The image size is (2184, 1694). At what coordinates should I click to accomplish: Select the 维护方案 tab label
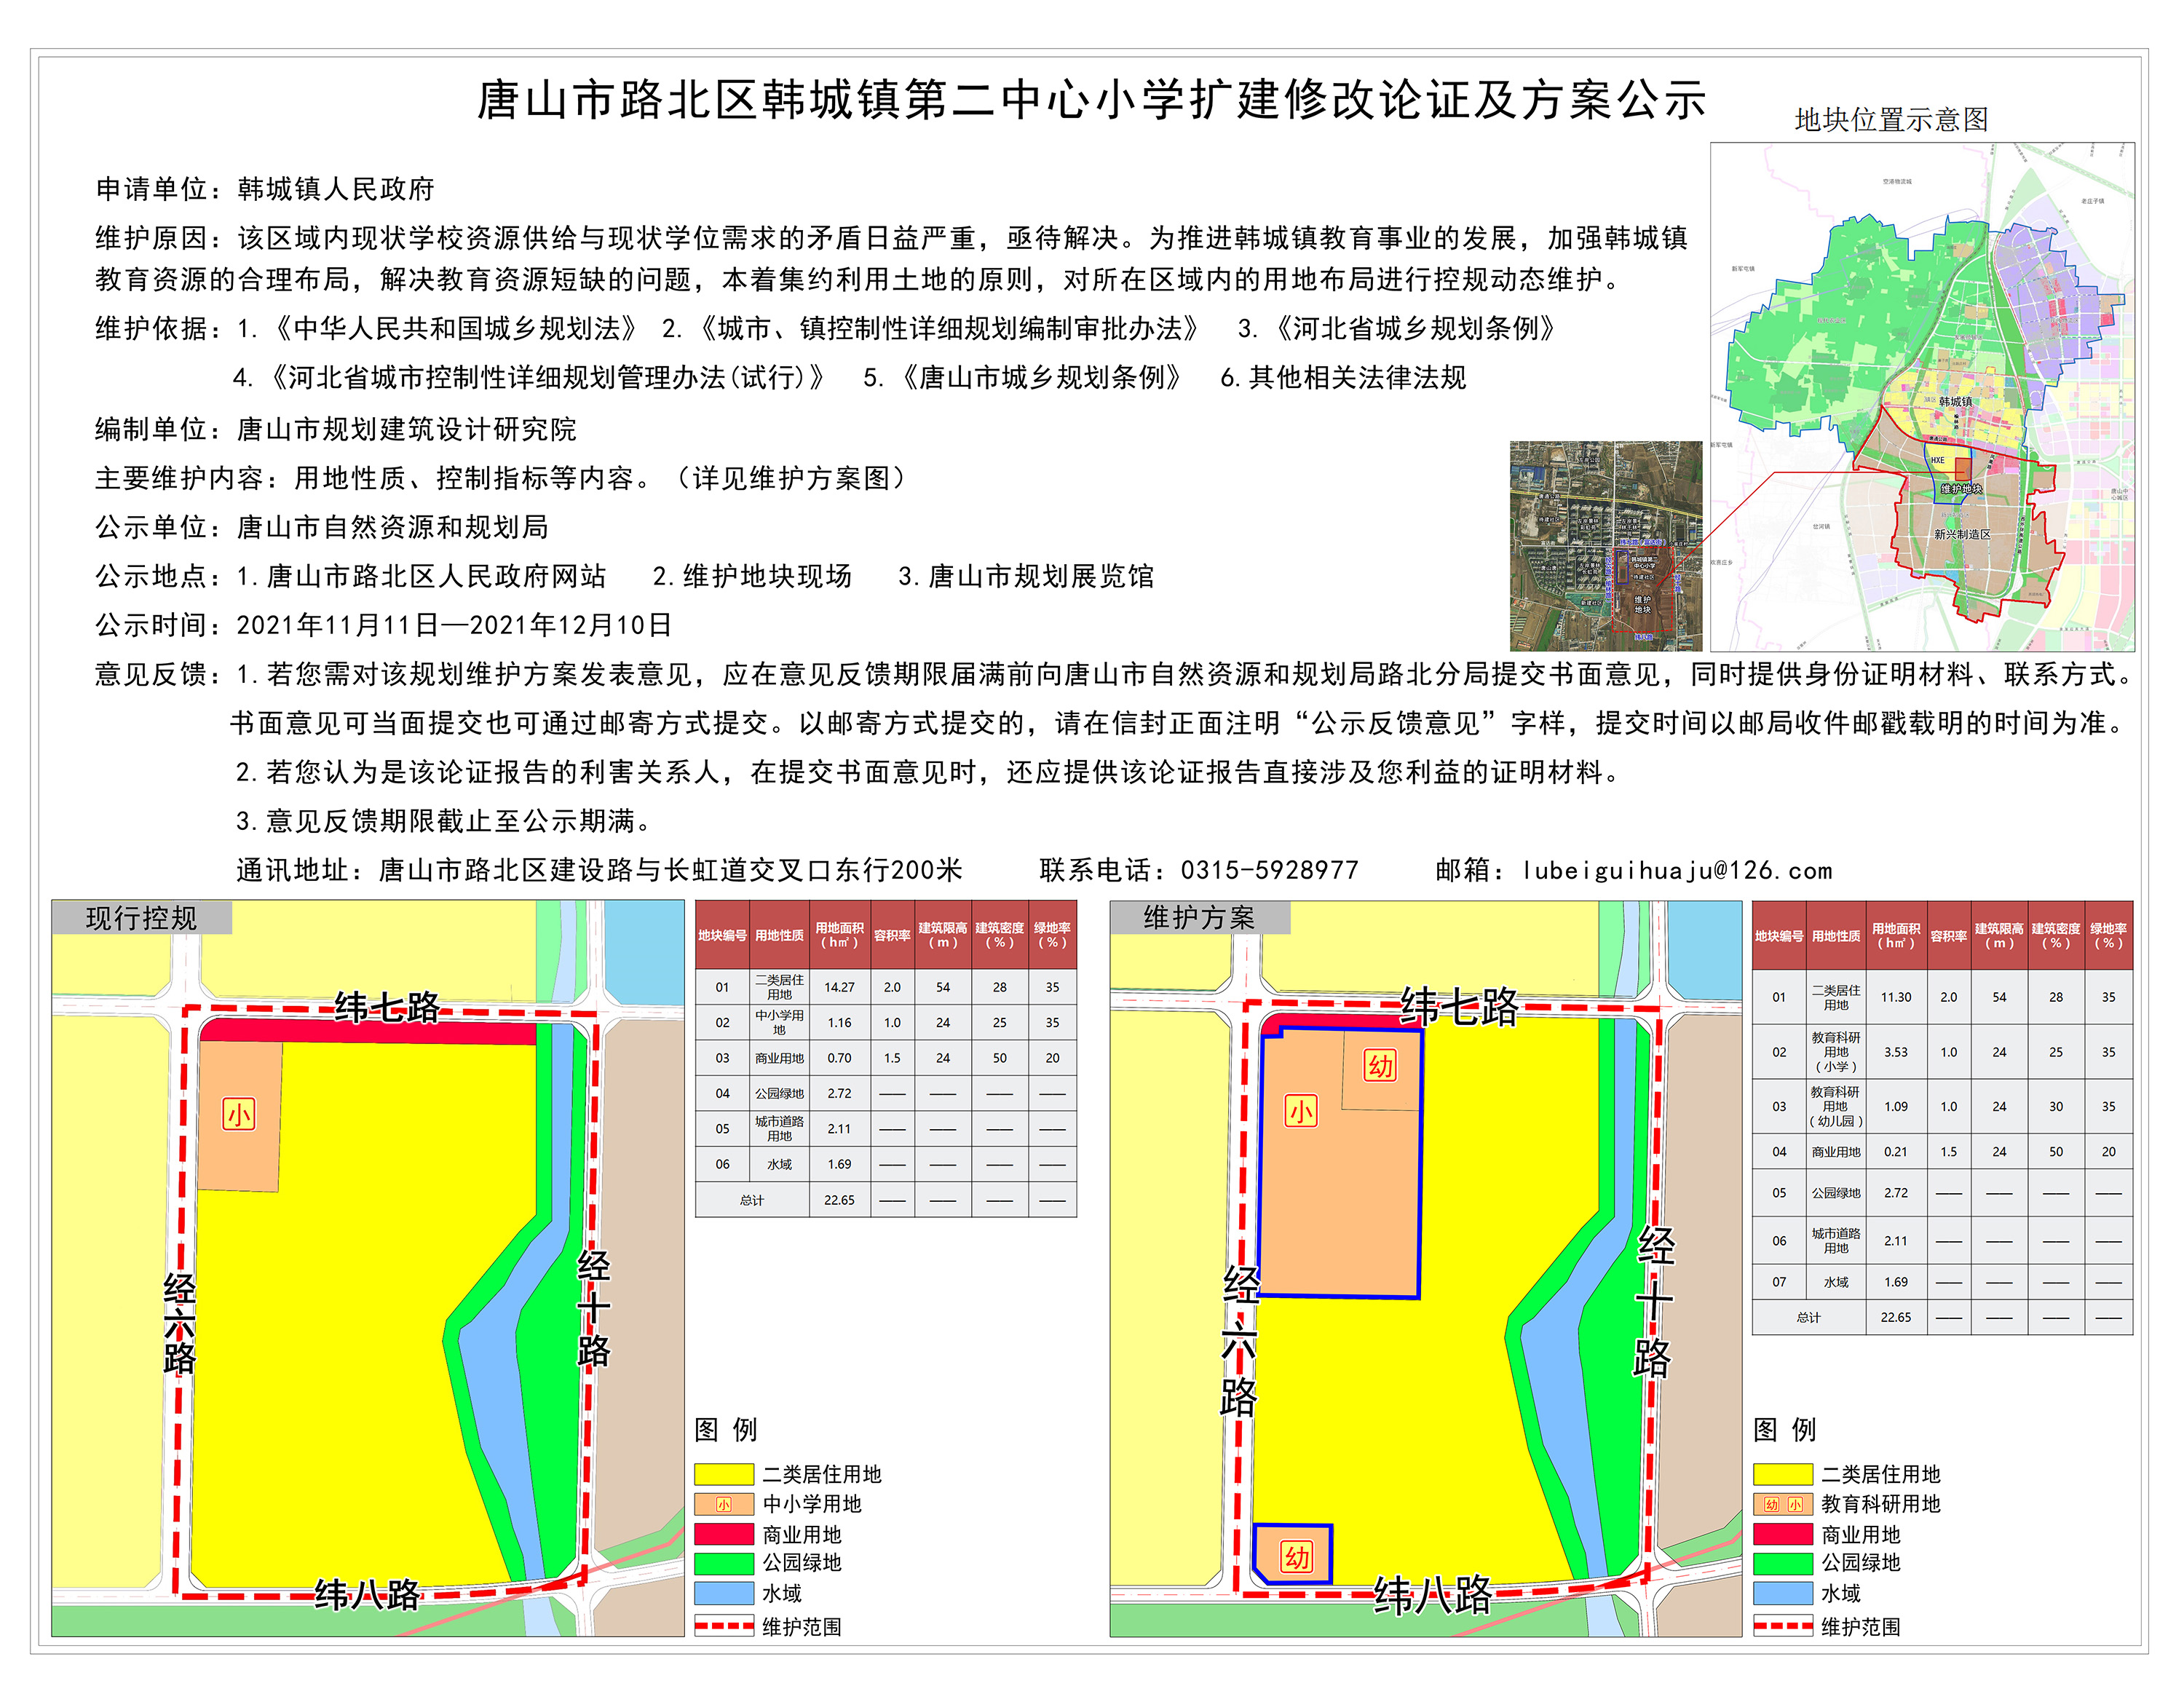1199,918
